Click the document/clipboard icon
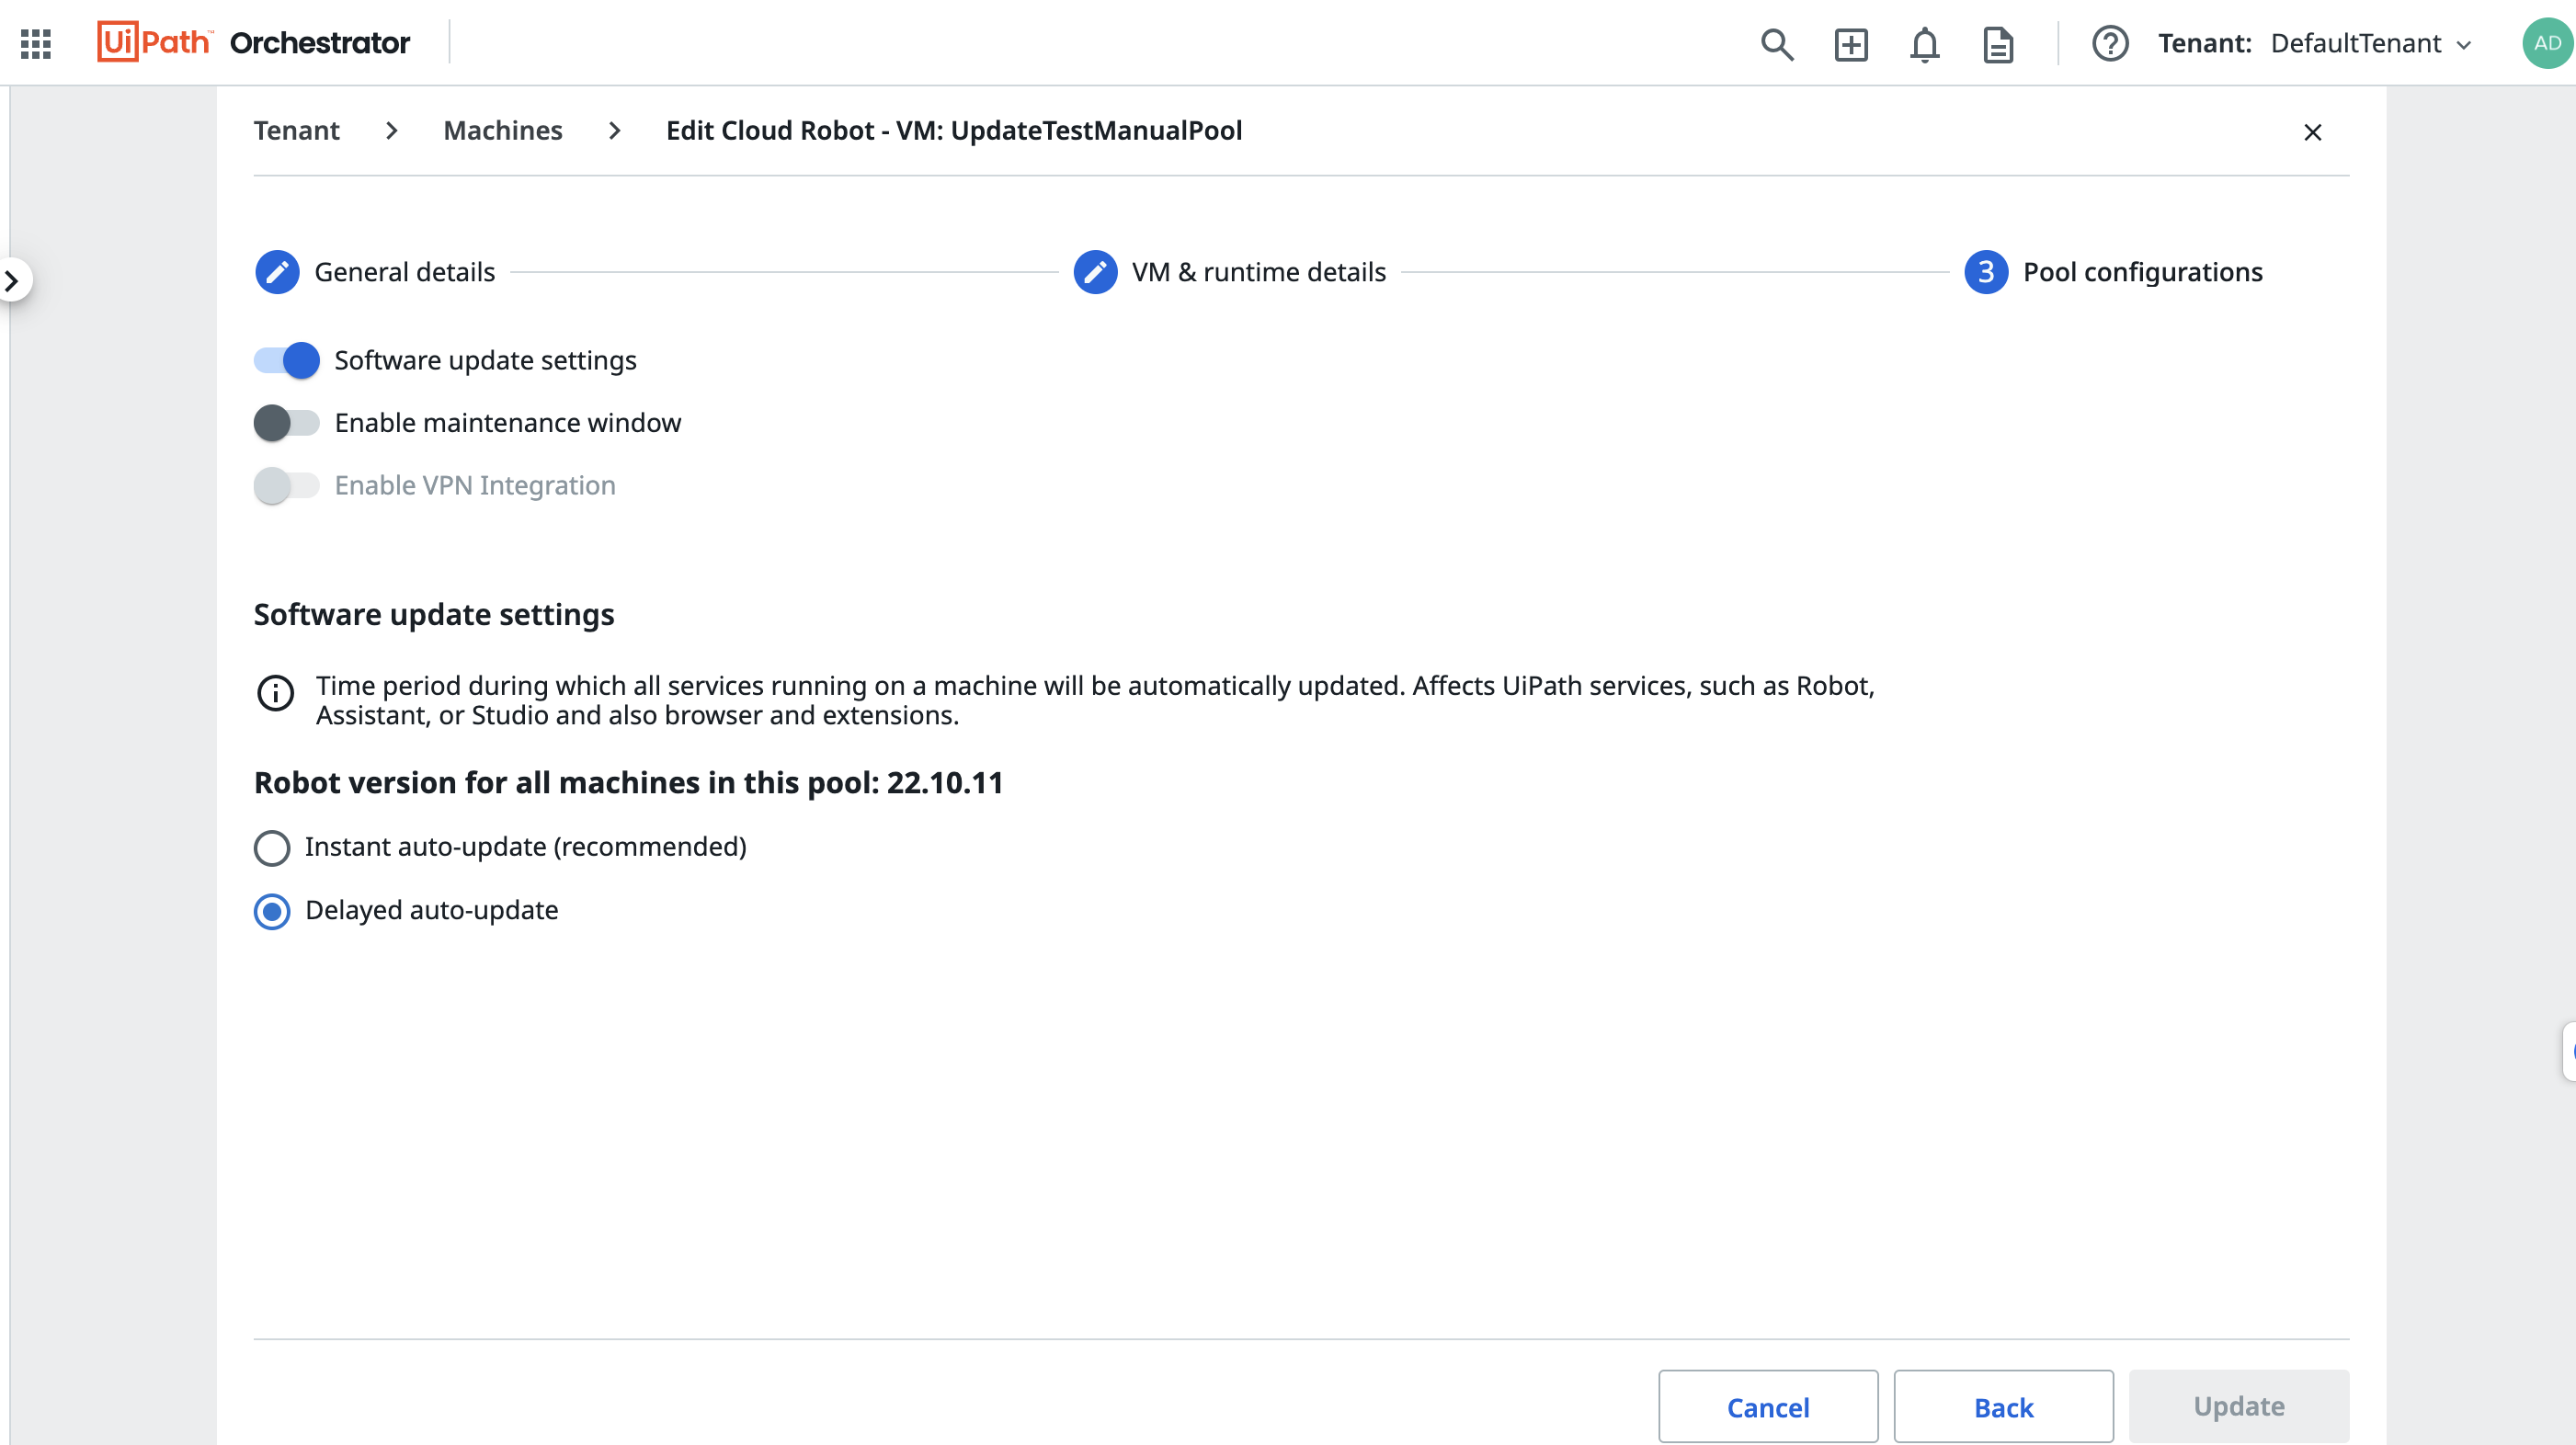 (2000, 42)
